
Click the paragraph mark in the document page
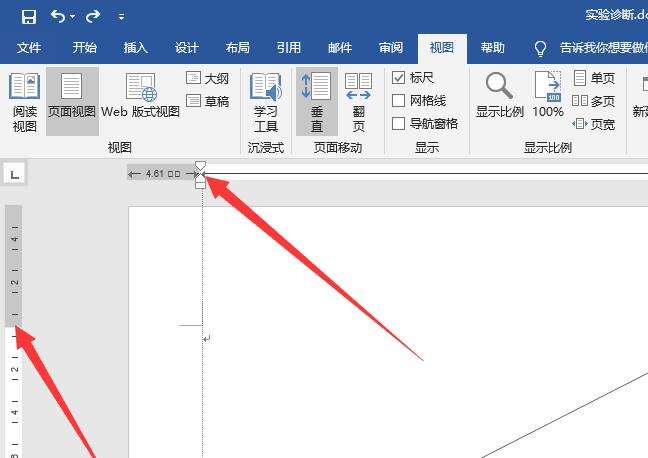[x=207, y=339]
